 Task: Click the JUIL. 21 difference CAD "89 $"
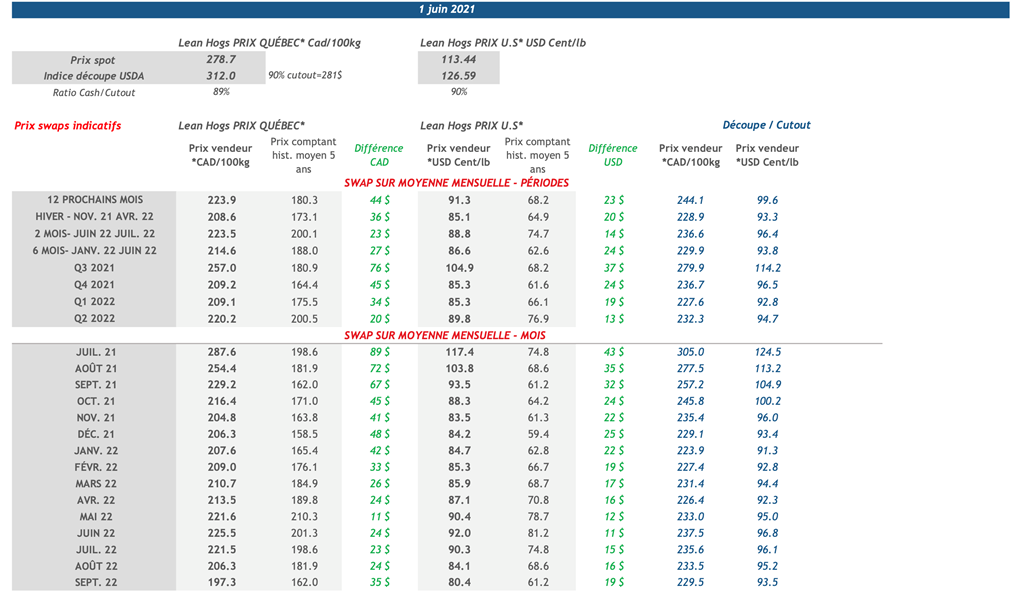(379, 352)
